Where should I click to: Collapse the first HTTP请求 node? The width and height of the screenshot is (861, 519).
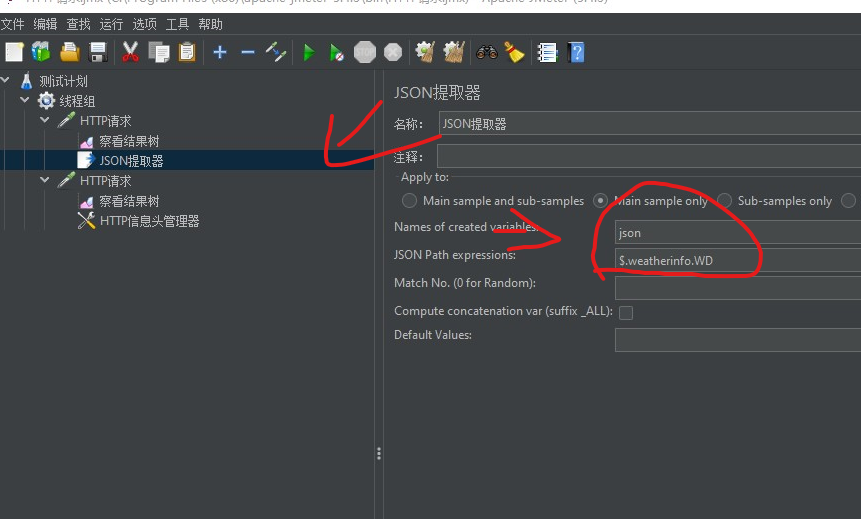(45, 120)
